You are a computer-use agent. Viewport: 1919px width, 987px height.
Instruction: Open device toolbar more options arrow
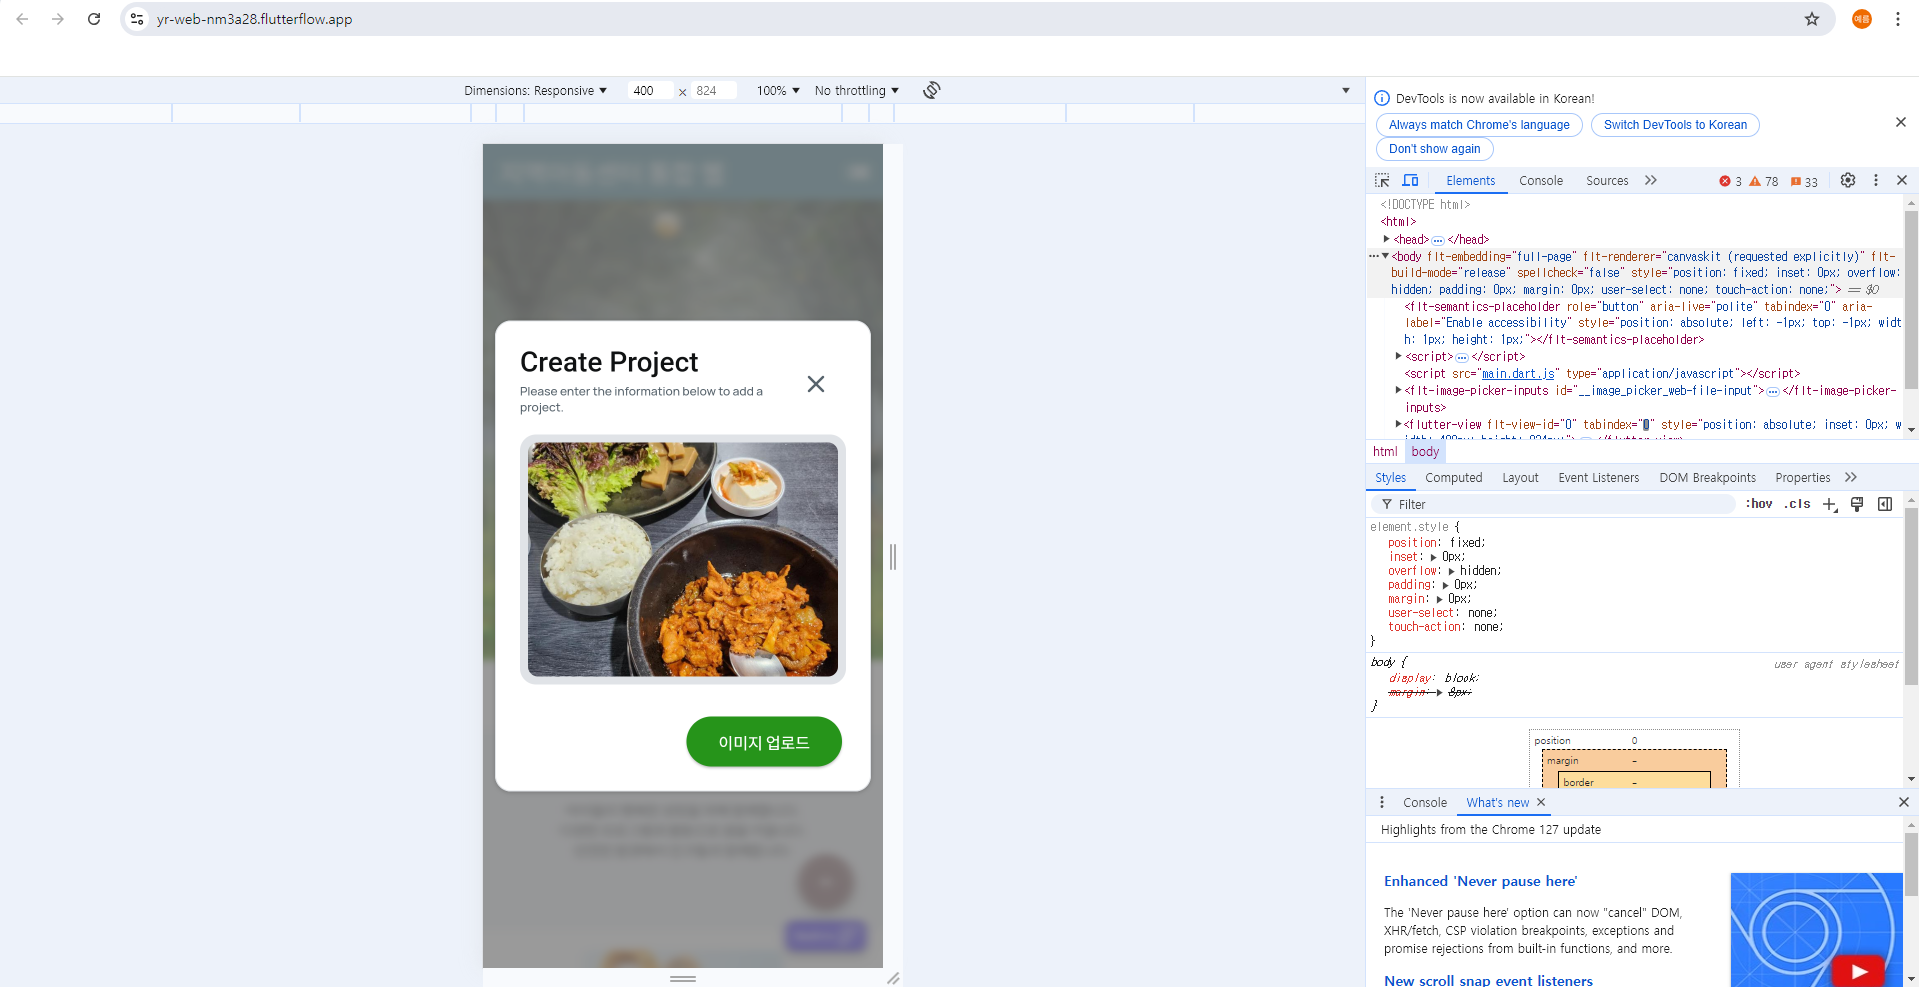1346,90
